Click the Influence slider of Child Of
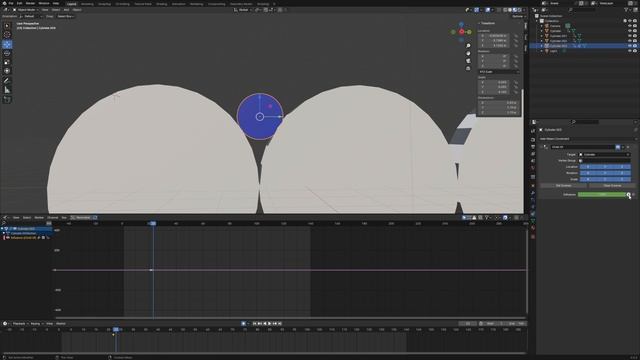 (x=602, y=195)
